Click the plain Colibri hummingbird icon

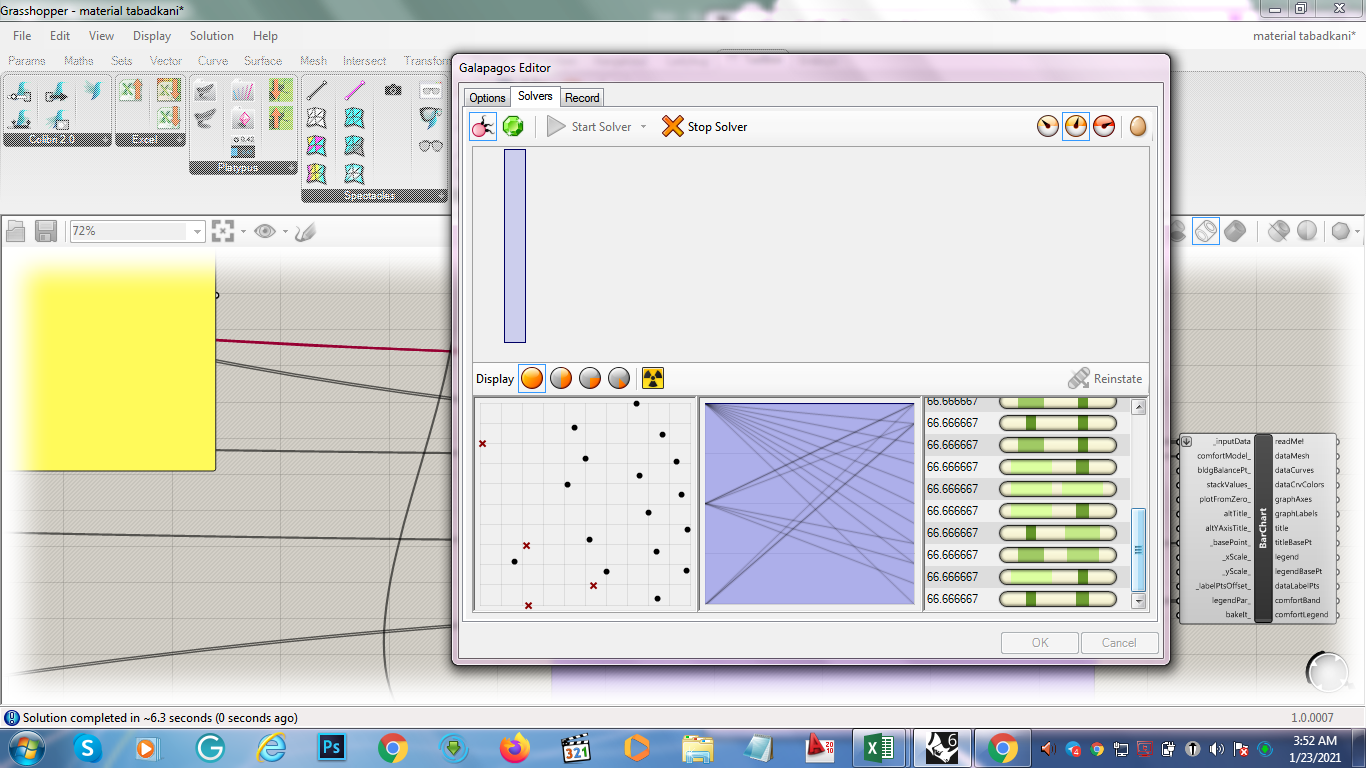pyautogui.click(x=94, y=91)
